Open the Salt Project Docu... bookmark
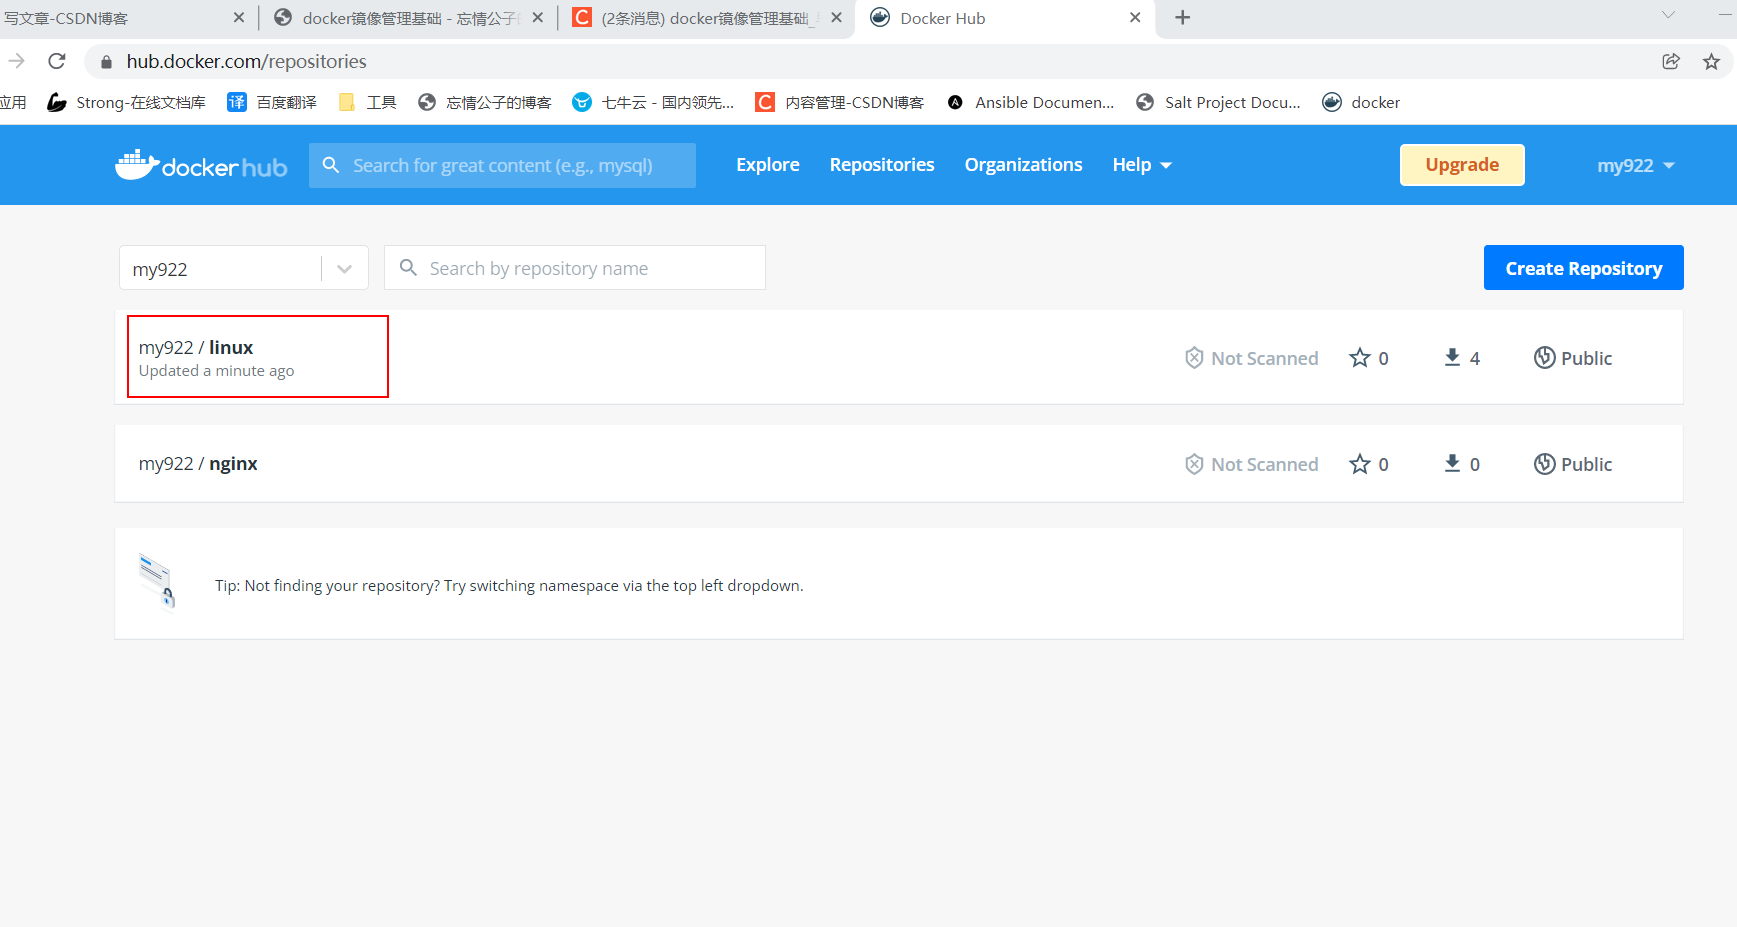Viewport: 1737px width, 927px height. pyautogui.click(x=1218, y=102)
